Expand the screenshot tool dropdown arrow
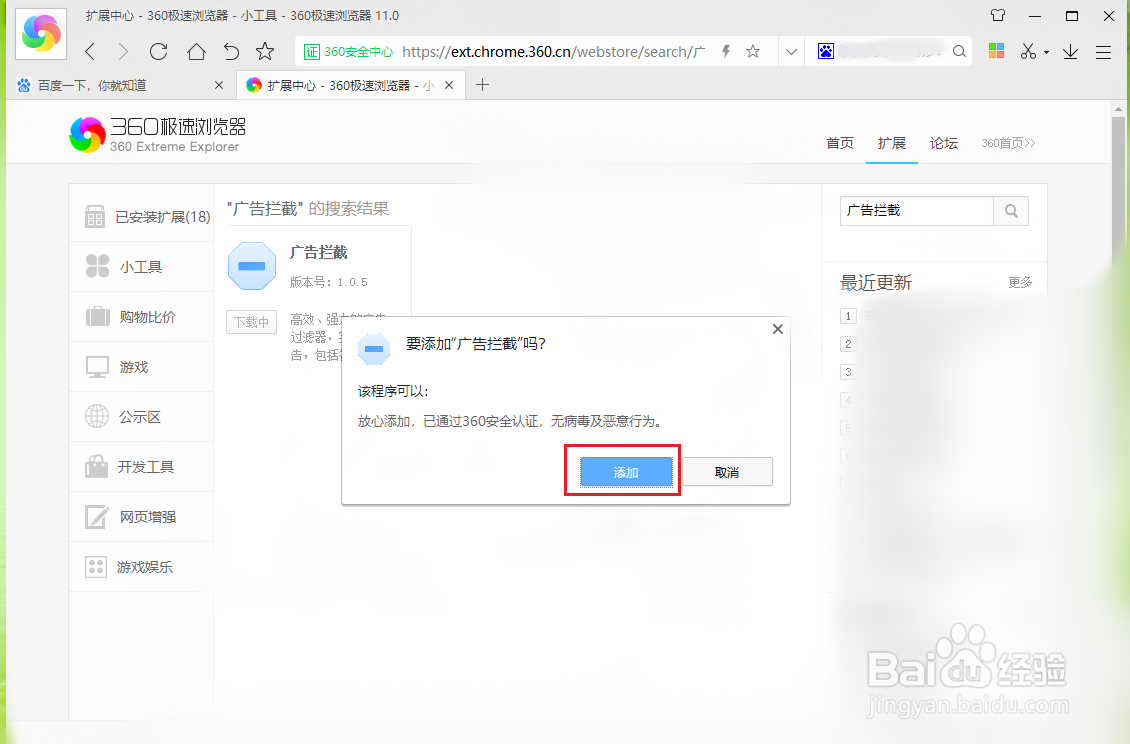The width and height of the screenshot is (1130, 744). pos(1046,53)
